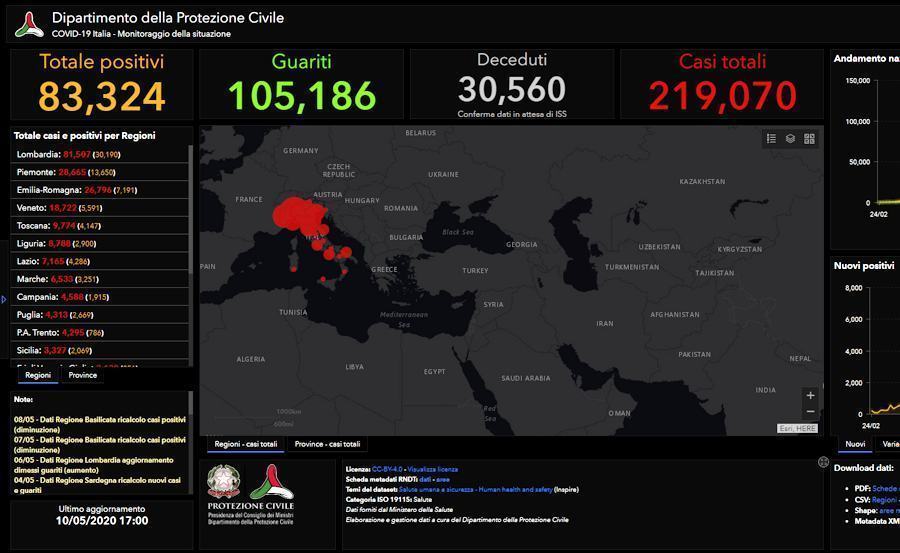Click the large red Lombardia circle on map
900x553 pixels.
click(294, 214)
